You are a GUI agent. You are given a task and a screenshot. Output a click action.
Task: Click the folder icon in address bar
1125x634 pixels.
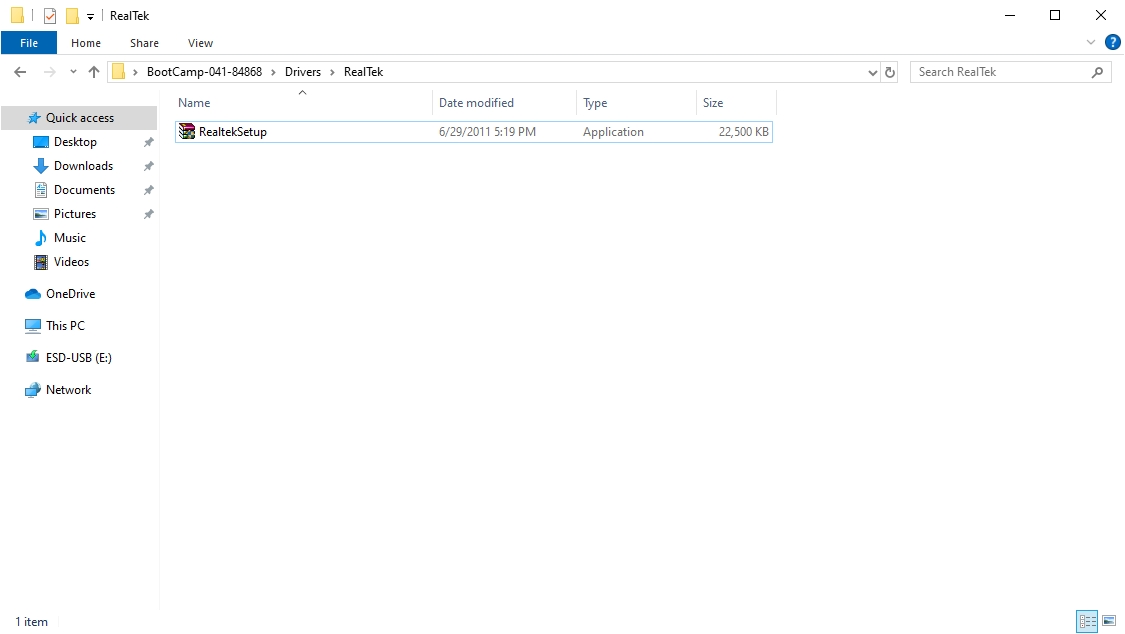point(119,72)
